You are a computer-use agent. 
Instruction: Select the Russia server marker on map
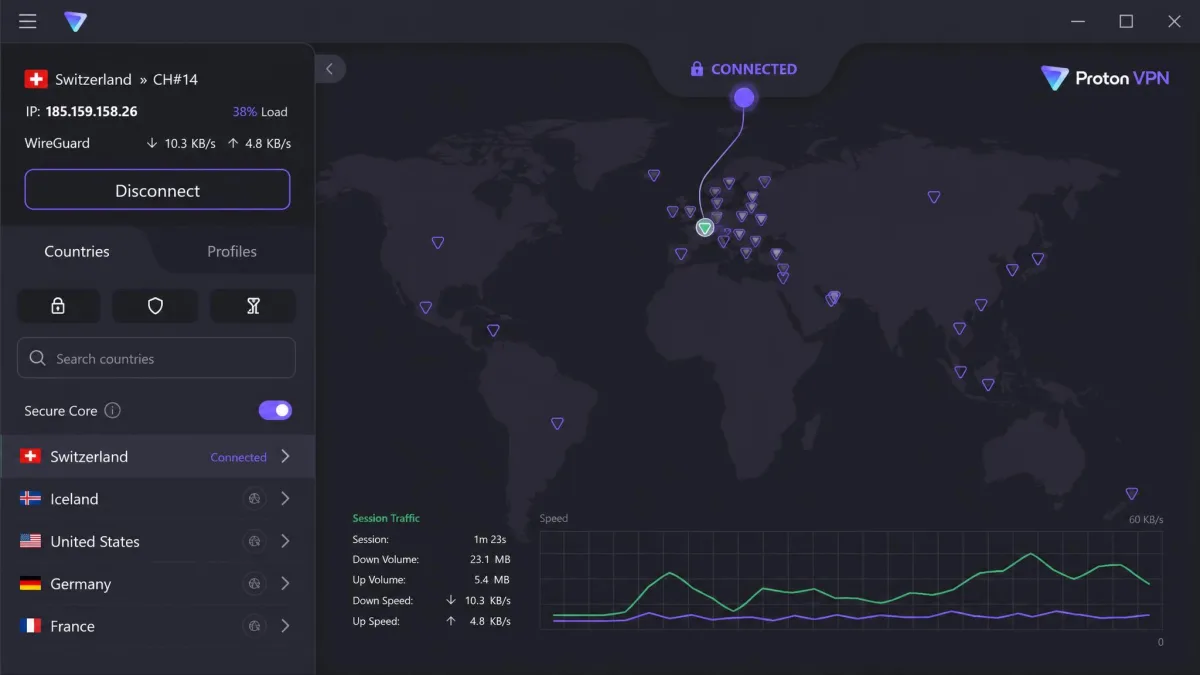pos(934,197)
